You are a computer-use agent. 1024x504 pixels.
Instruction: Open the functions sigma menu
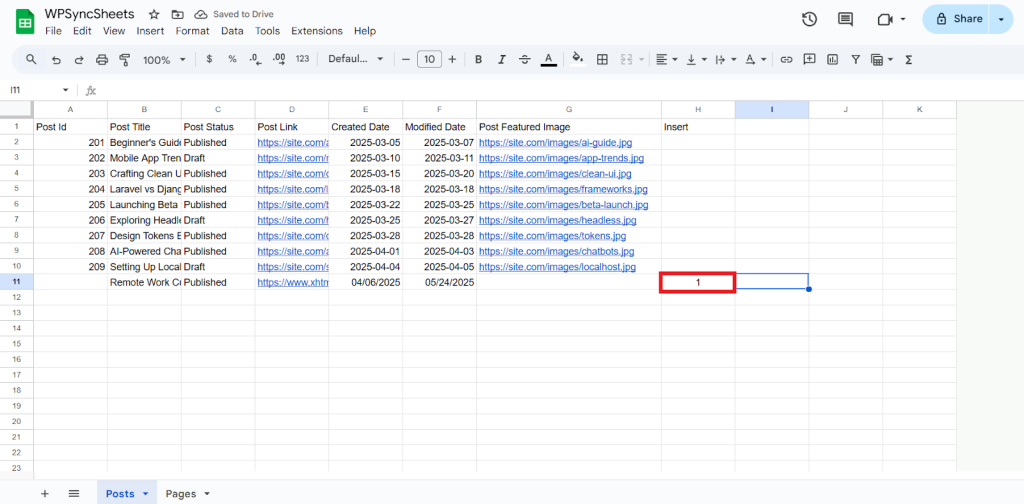908,59
